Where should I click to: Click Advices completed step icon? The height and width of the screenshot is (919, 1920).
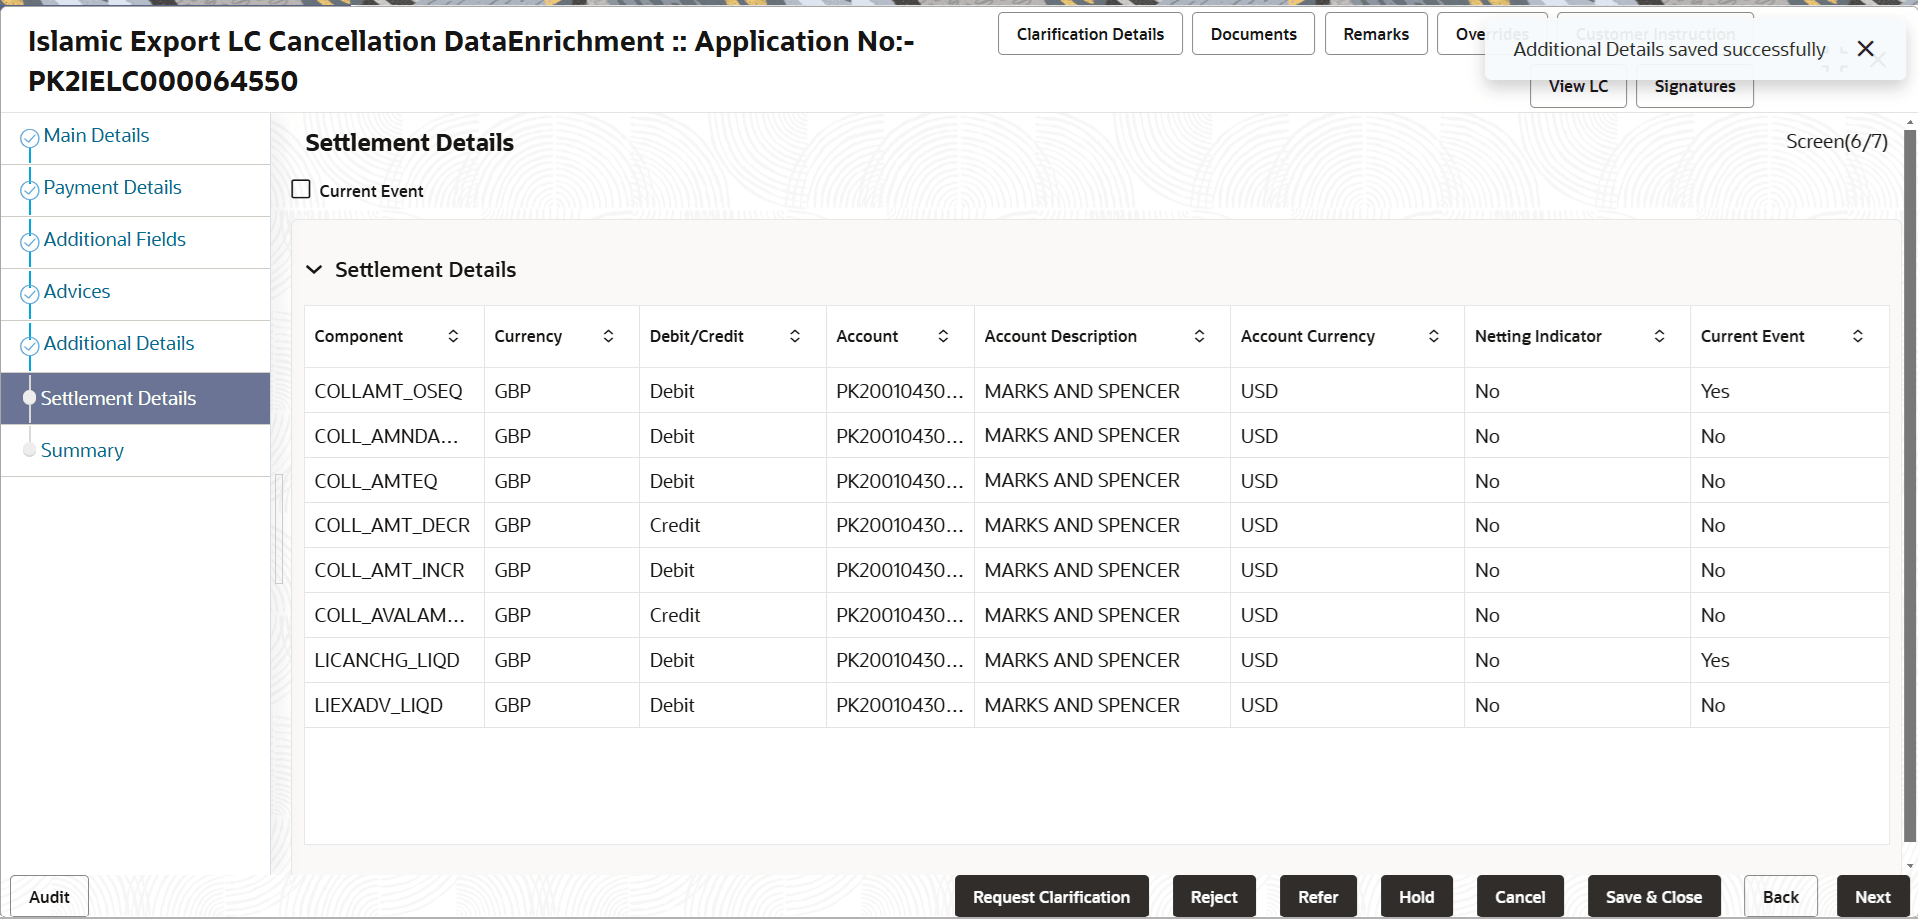click(30, 294)
